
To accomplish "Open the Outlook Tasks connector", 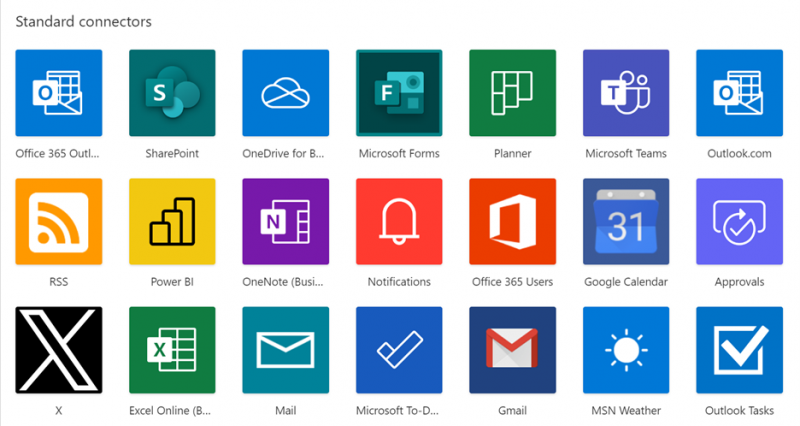I will [x=739, y=350].
